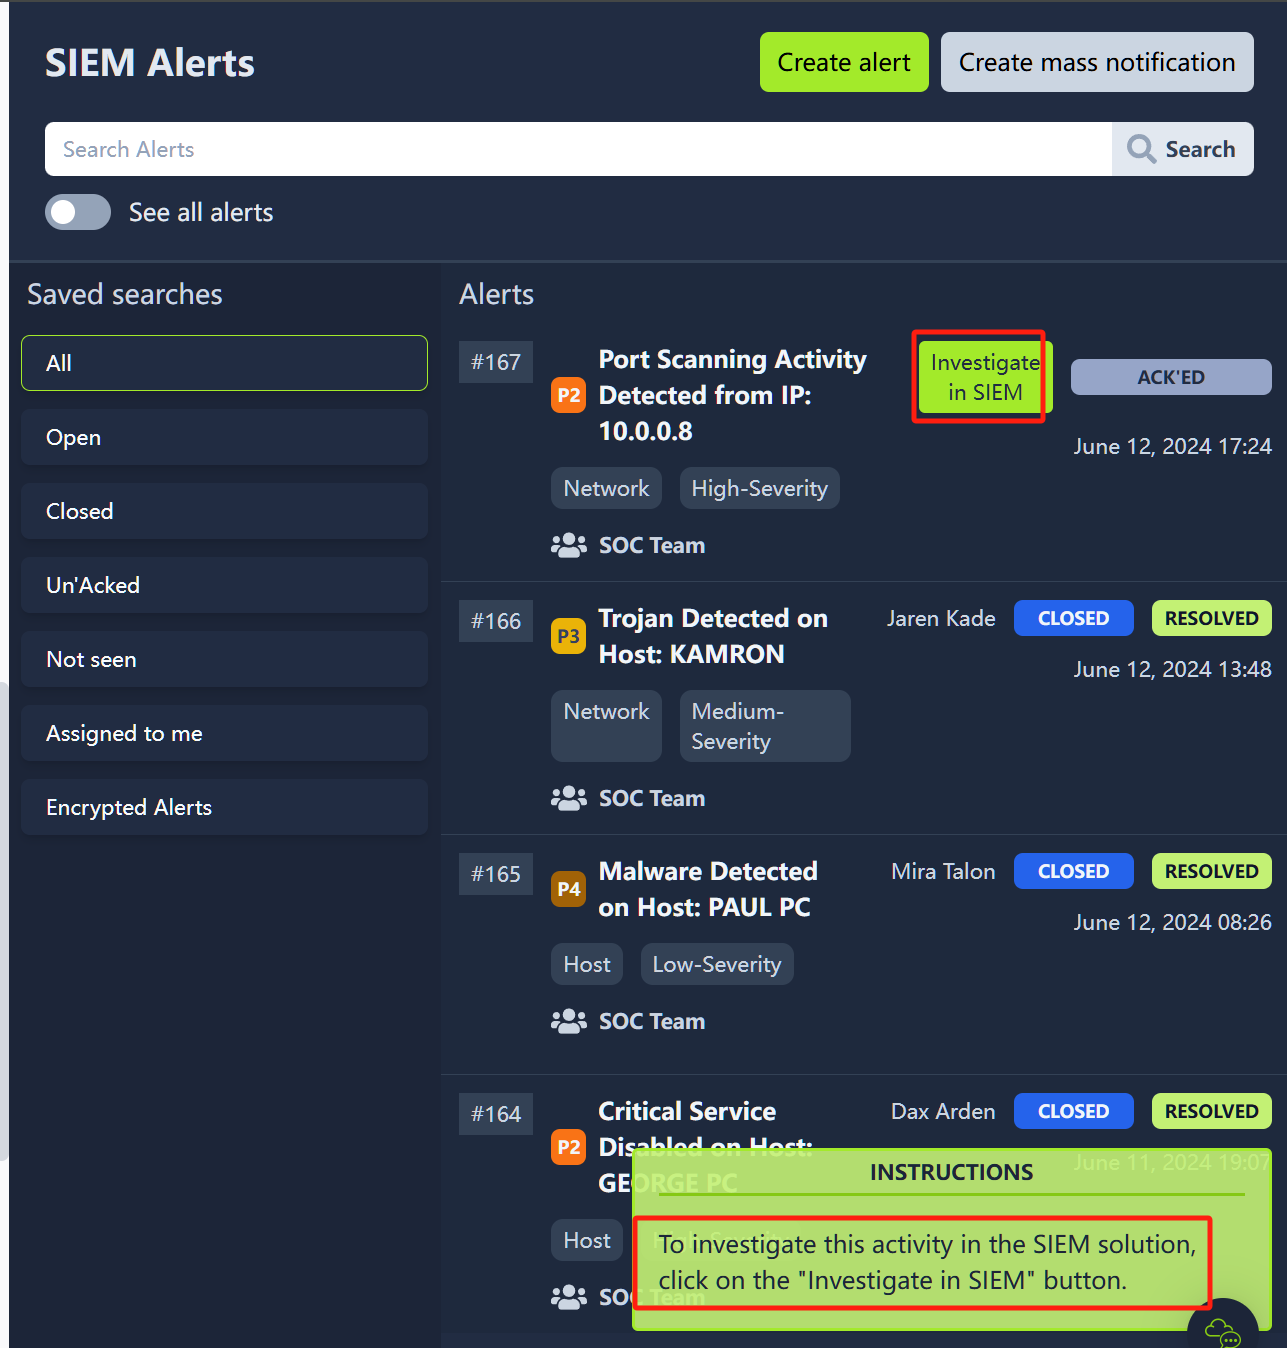The width and height of the screenshot is (1287, 1348).
Task: Click the P4 priority badge on Malware alert
Action: pos(568,889)
